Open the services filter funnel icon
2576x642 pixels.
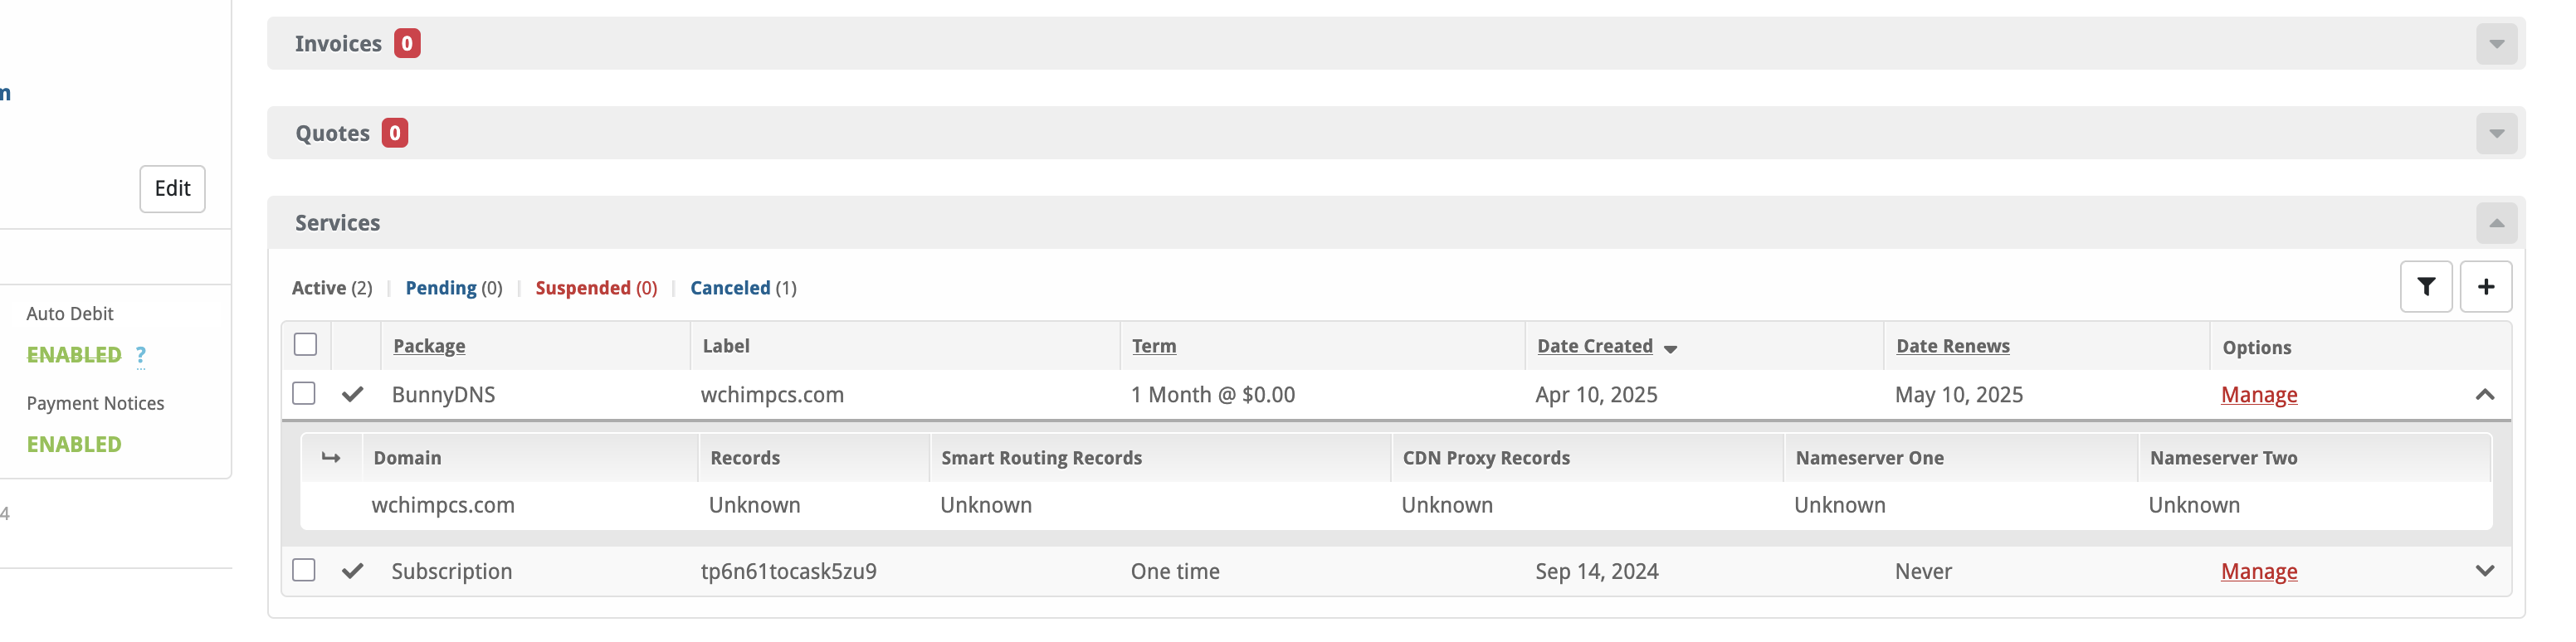coord(2426,287)
